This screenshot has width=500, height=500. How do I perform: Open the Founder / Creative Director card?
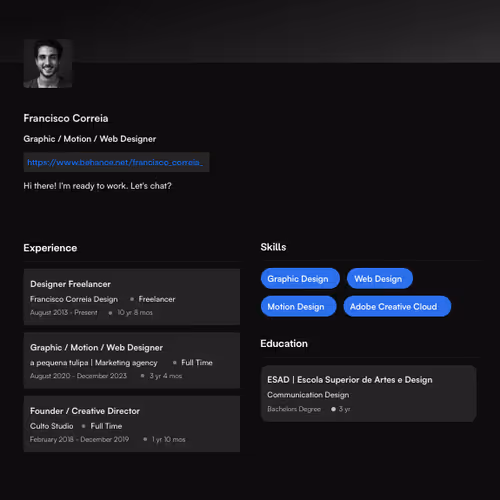pyautogui.click(x=132, y=424)
